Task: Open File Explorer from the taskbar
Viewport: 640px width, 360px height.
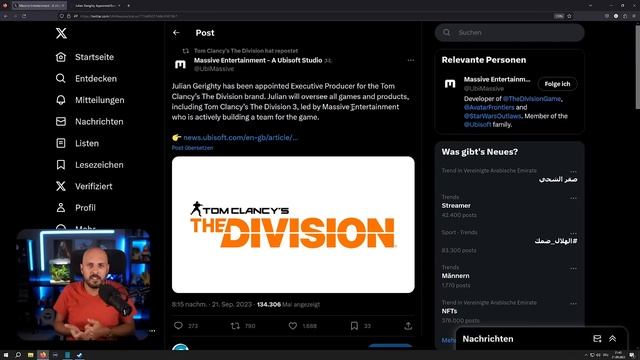Action: coord(31,355)
